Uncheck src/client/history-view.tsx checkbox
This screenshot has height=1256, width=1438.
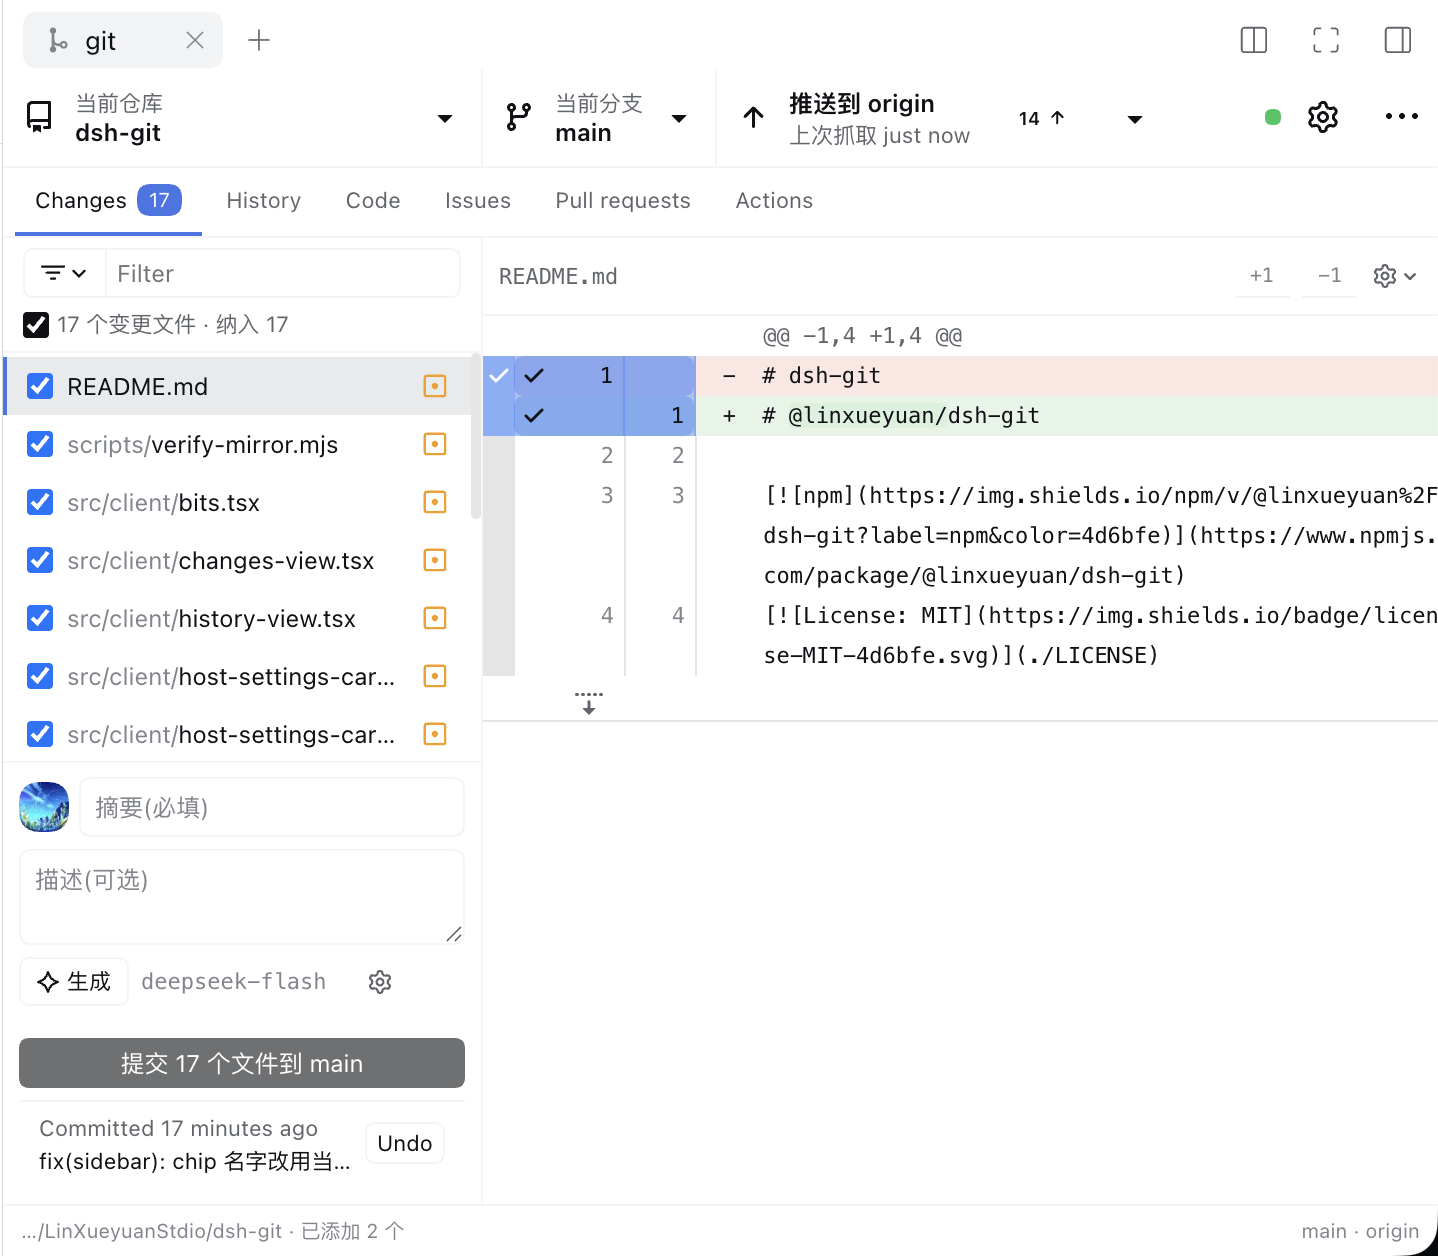(x=40, y=618)
